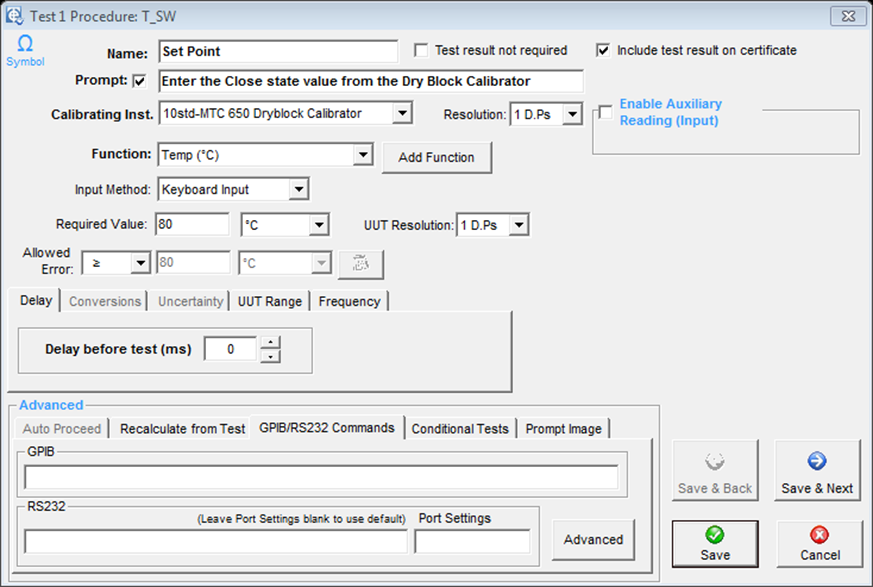Image resolution: width=873 pixels, height=587 pixels.
Task: Enable Test result not required checkbox
Action: 422,50
